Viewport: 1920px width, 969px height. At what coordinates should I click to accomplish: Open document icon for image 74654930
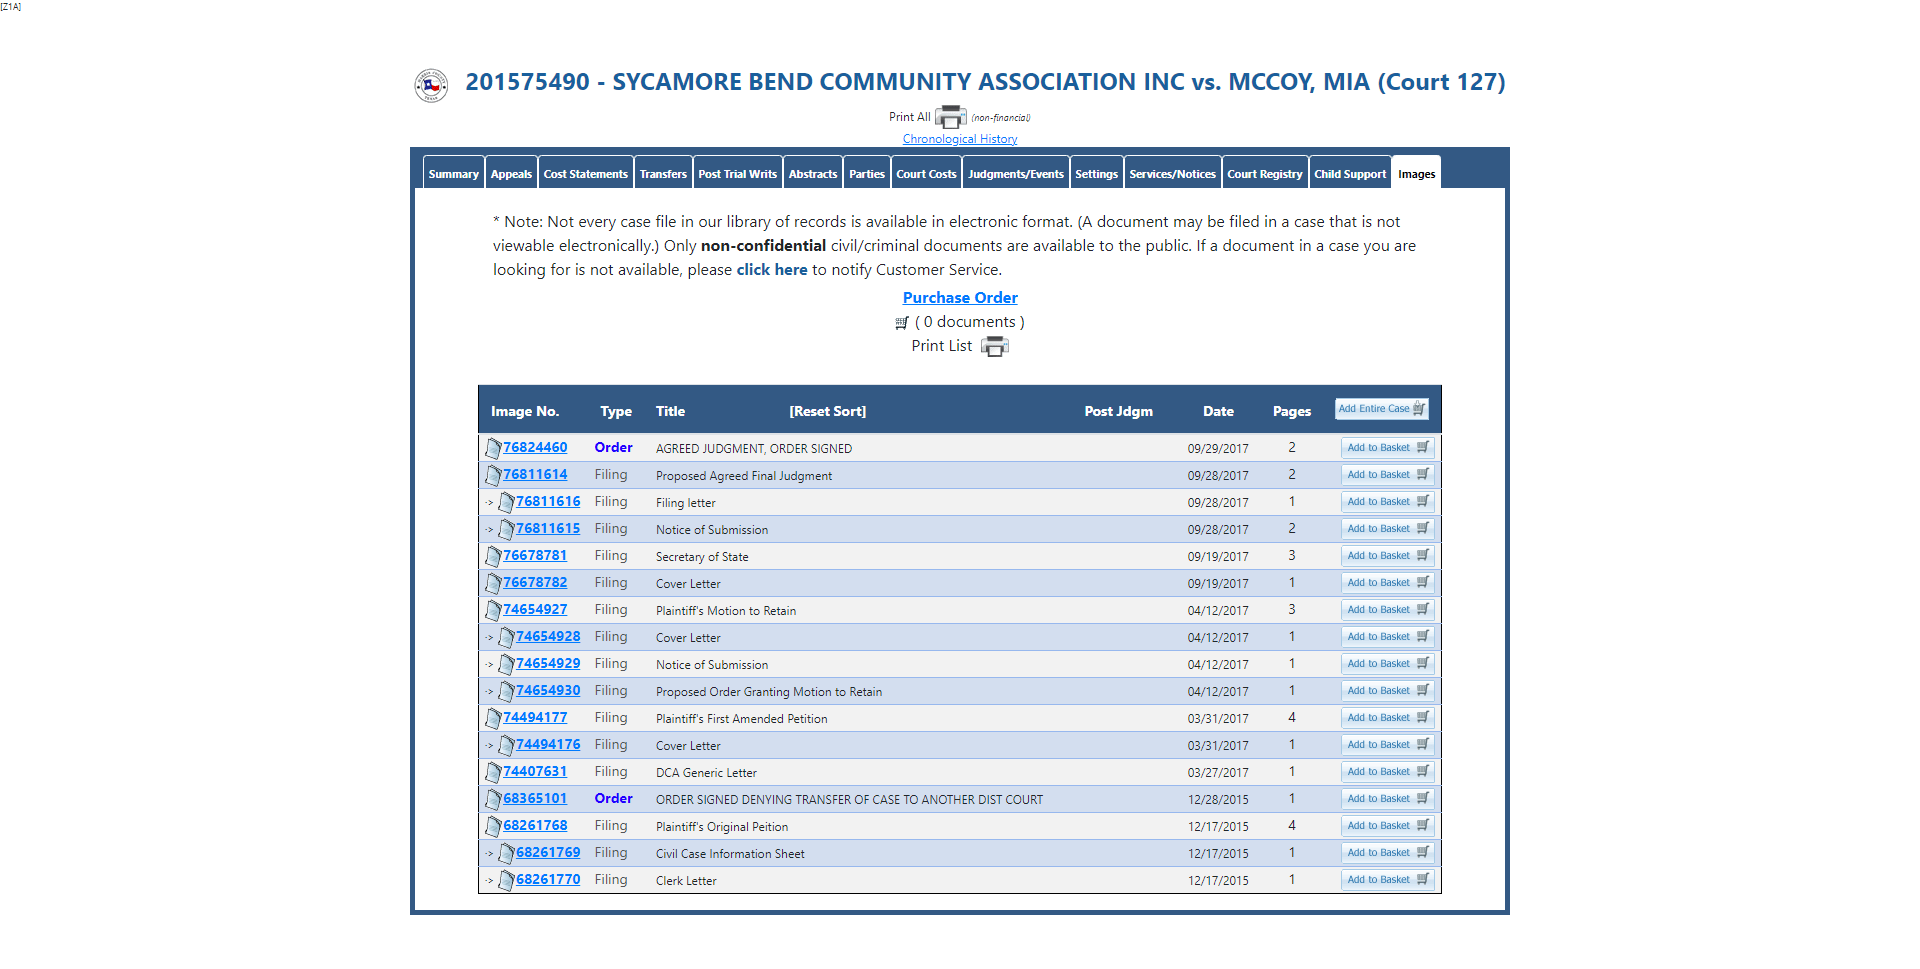click(506, 691)
